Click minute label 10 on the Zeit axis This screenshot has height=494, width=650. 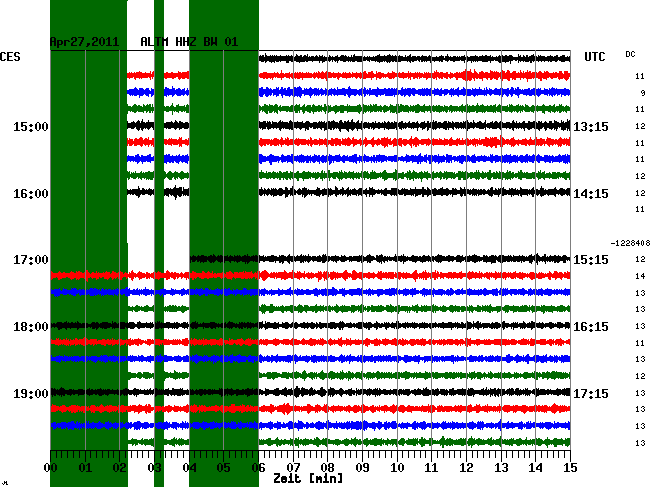(x=397, y=468)
